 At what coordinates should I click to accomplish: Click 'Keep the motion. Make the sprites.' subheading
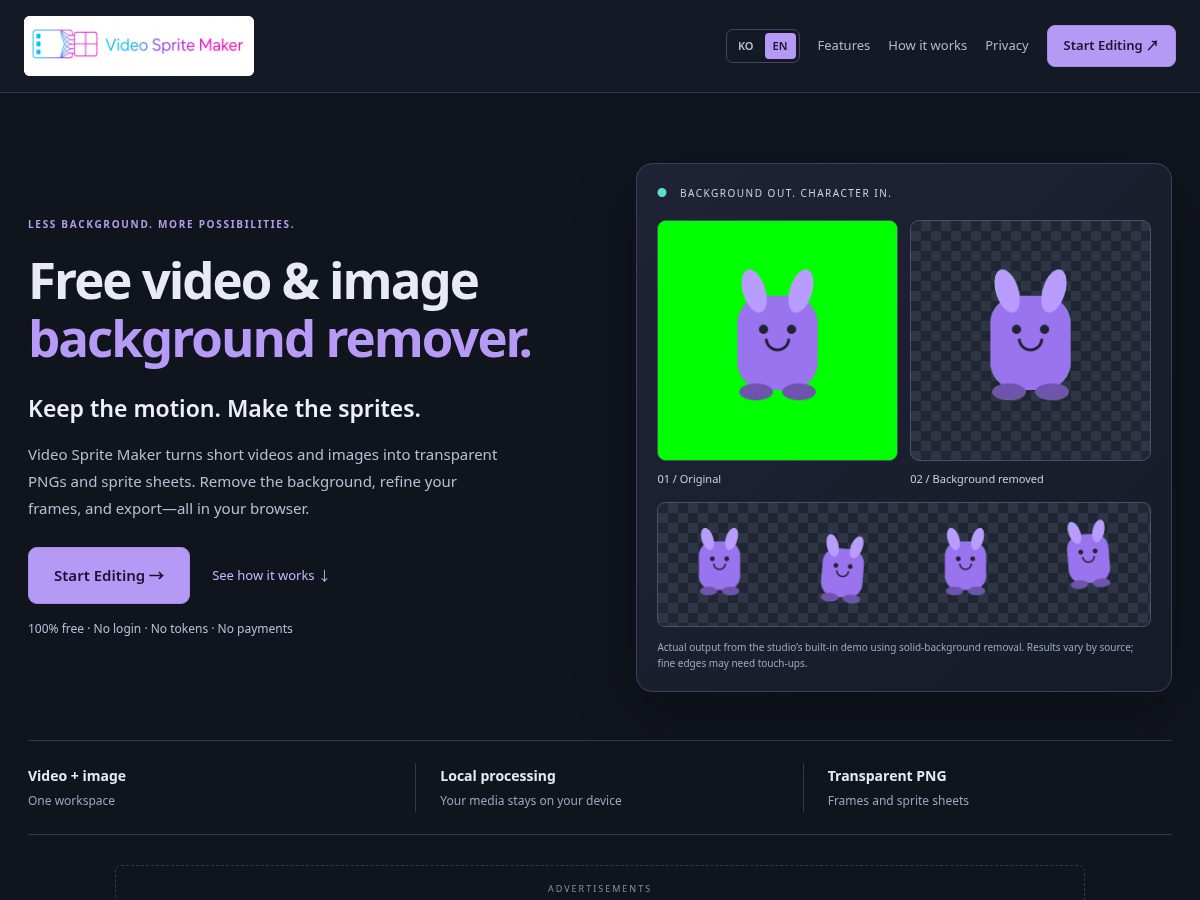(x=224, y=409)
